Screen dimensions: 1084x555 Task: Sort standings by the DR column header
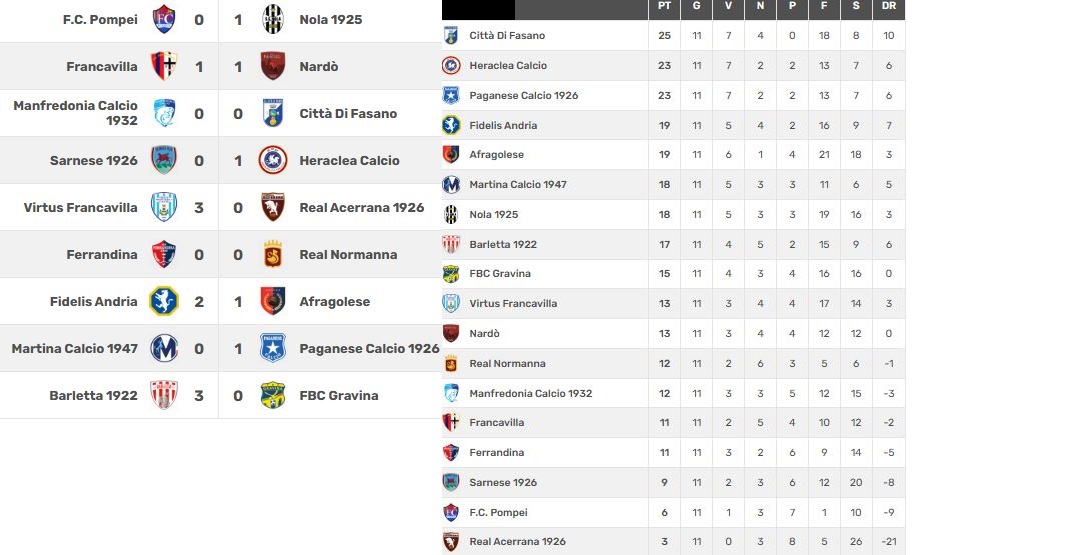(x=889, y=7)
